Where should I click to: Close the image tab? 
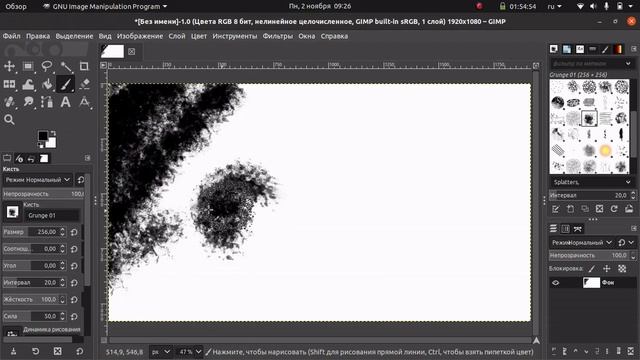pyautogui.click(x=131, y=51)
